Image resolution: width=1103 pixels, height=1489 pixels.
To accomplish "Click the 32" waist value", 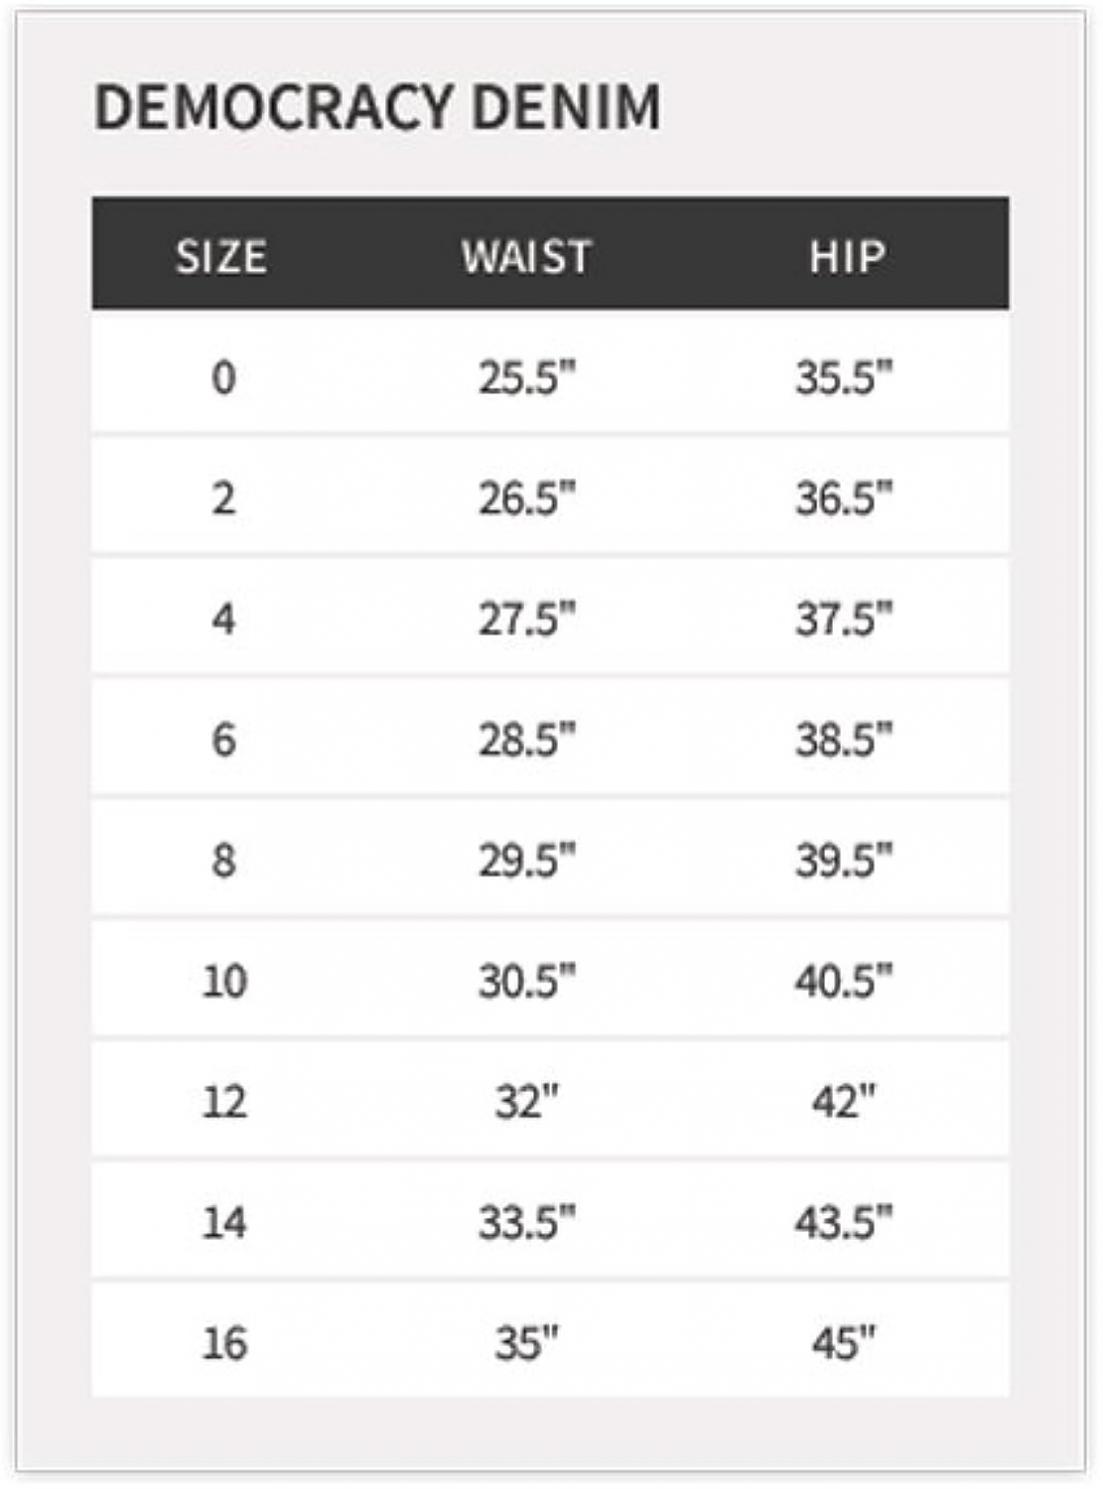I will [527, 1102].
